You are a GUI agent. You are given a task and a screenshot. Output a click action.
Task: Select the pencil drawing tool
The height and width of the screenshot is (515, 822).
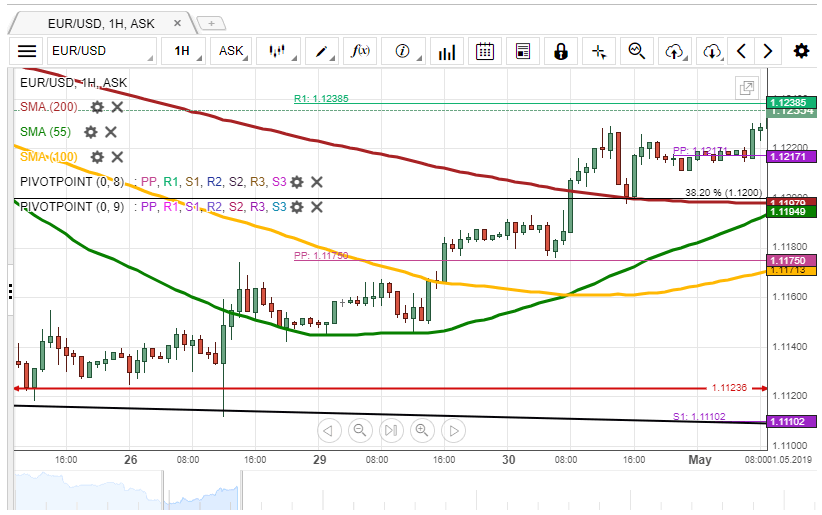(x=321, y=51)
